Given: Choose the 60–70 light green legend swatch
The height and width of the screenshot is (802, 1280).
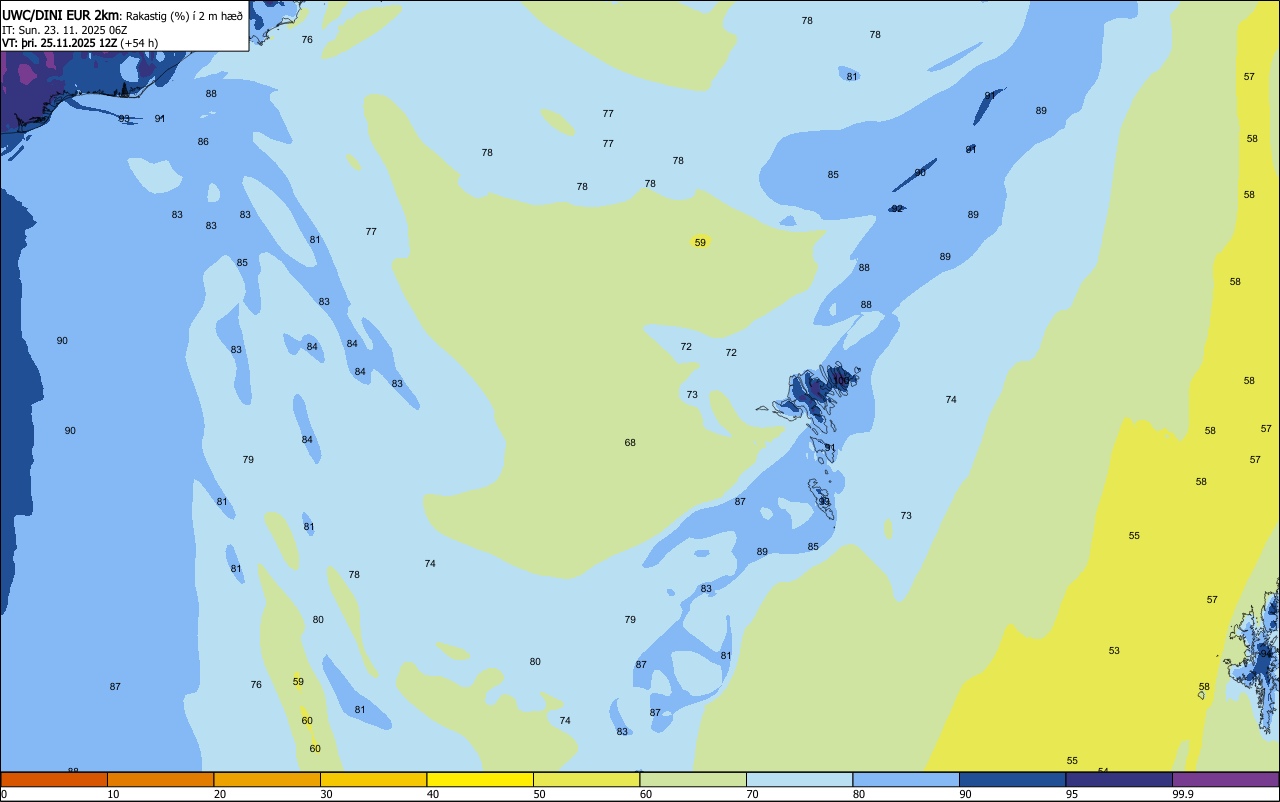Looking at the screenshot, I should 693,779.
